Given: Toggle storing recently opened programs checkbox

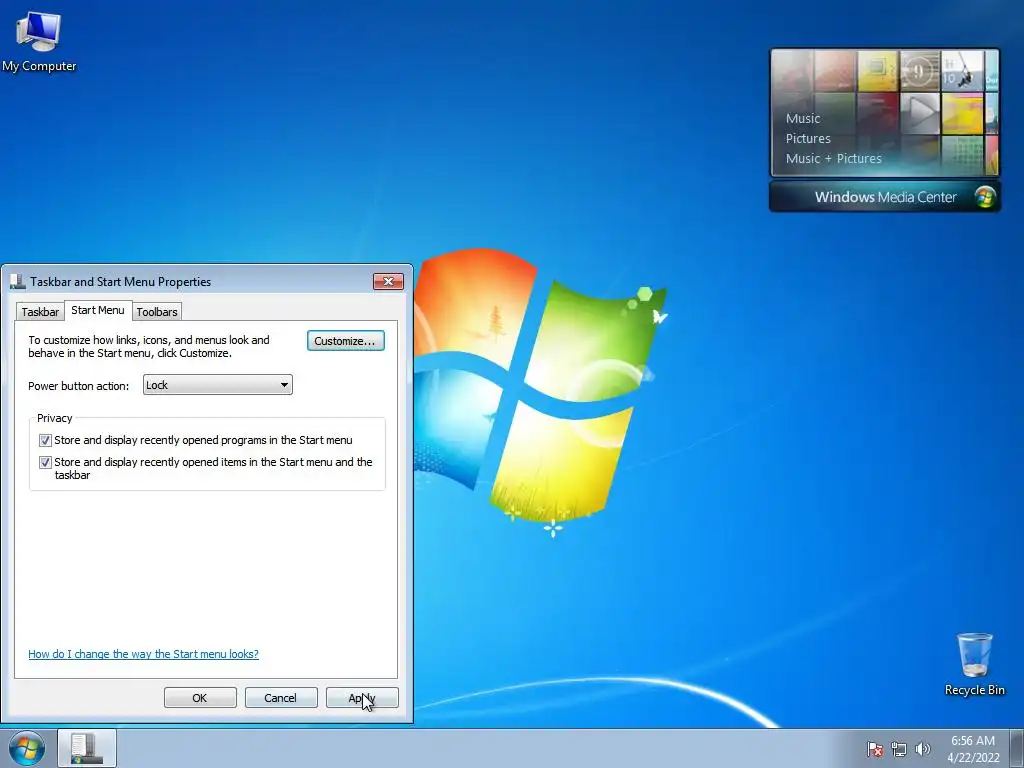Looking at the screenshot, I should click(45, 440).
